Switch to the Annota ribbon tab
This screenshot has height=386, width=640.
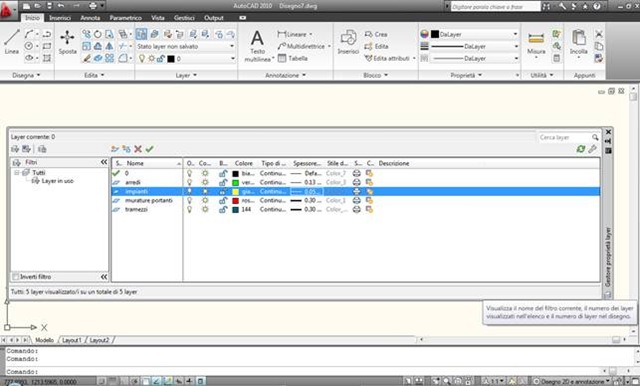(x=90, y=18)
